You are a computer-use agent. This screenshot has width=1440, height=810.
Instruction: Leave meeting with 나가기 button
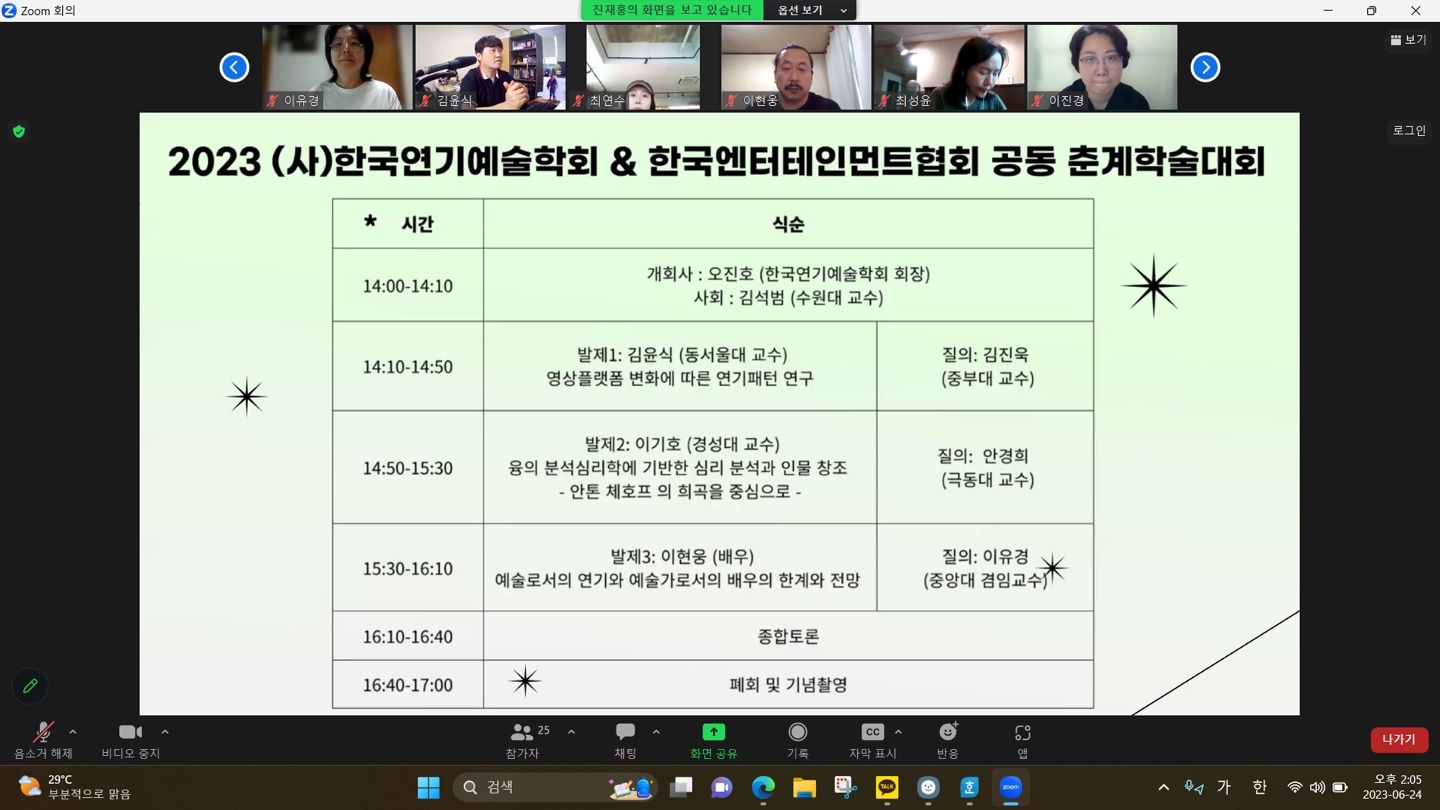(x=1399, y=740)
